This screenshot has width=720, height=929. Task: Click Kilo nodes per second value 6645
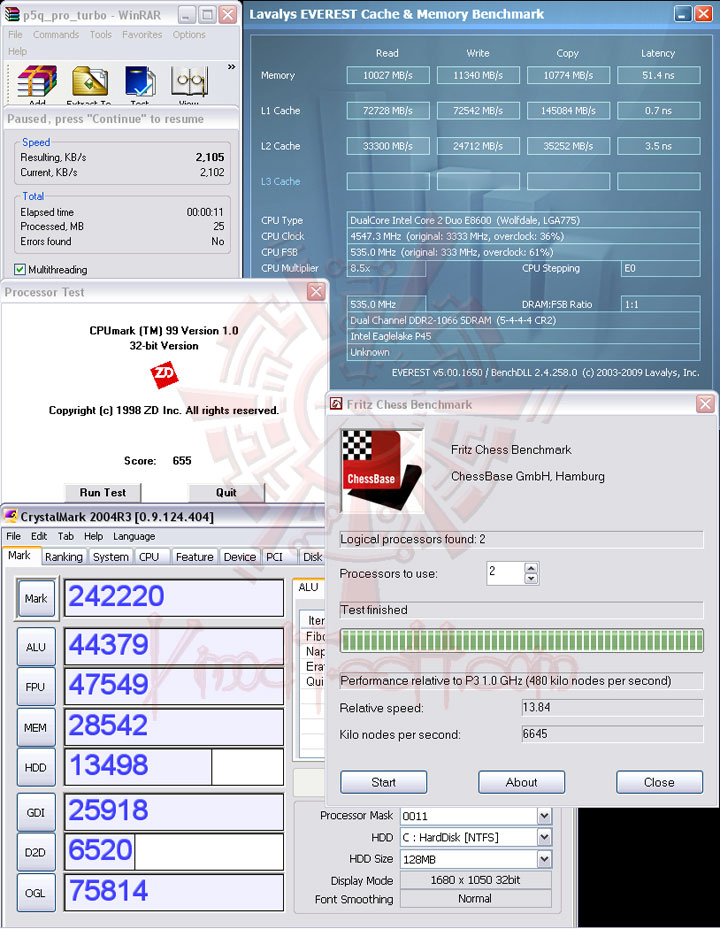pos(612,733)
